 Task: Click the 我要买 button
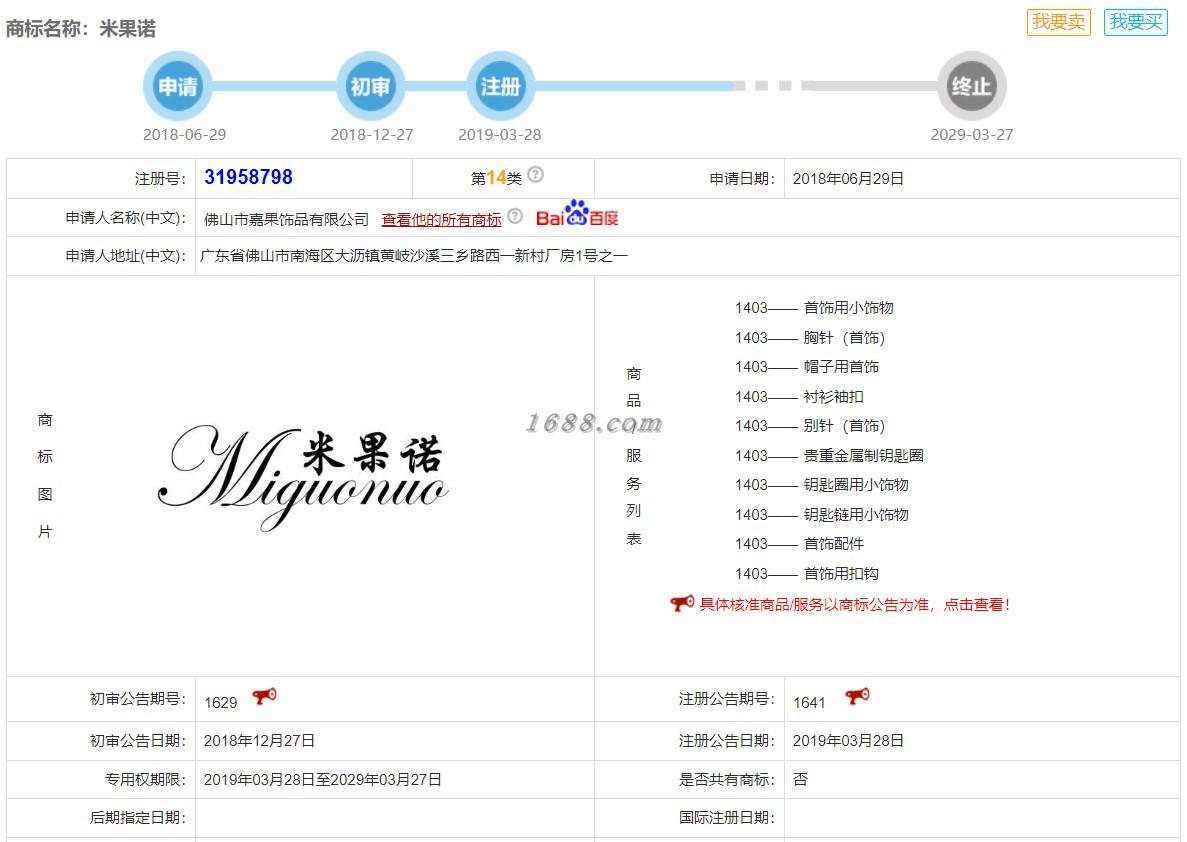point(1136,22)
